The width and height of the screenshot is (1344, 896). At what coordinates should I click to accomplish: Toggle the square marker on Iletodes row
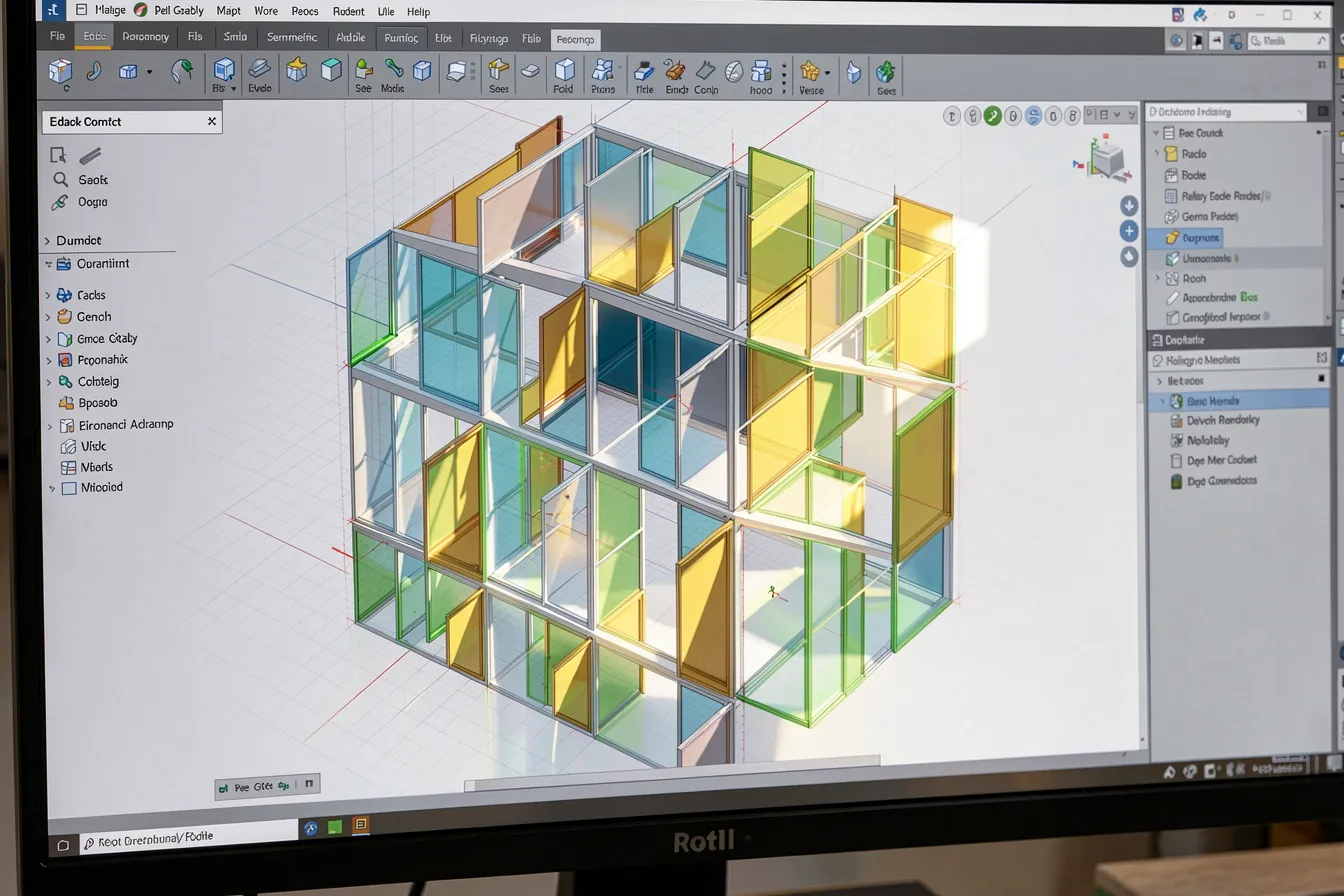pyautogui.click(x=1321, y=379)
